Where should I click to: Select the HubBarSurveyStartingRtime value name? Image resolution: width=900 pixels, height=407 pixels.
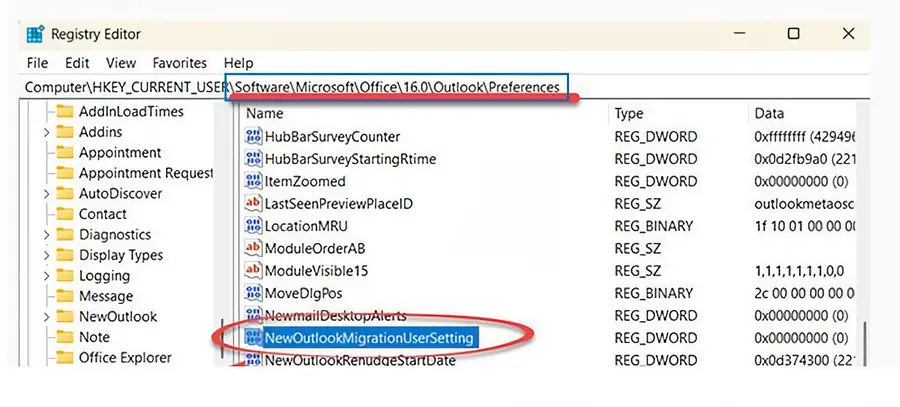[350, 159]
